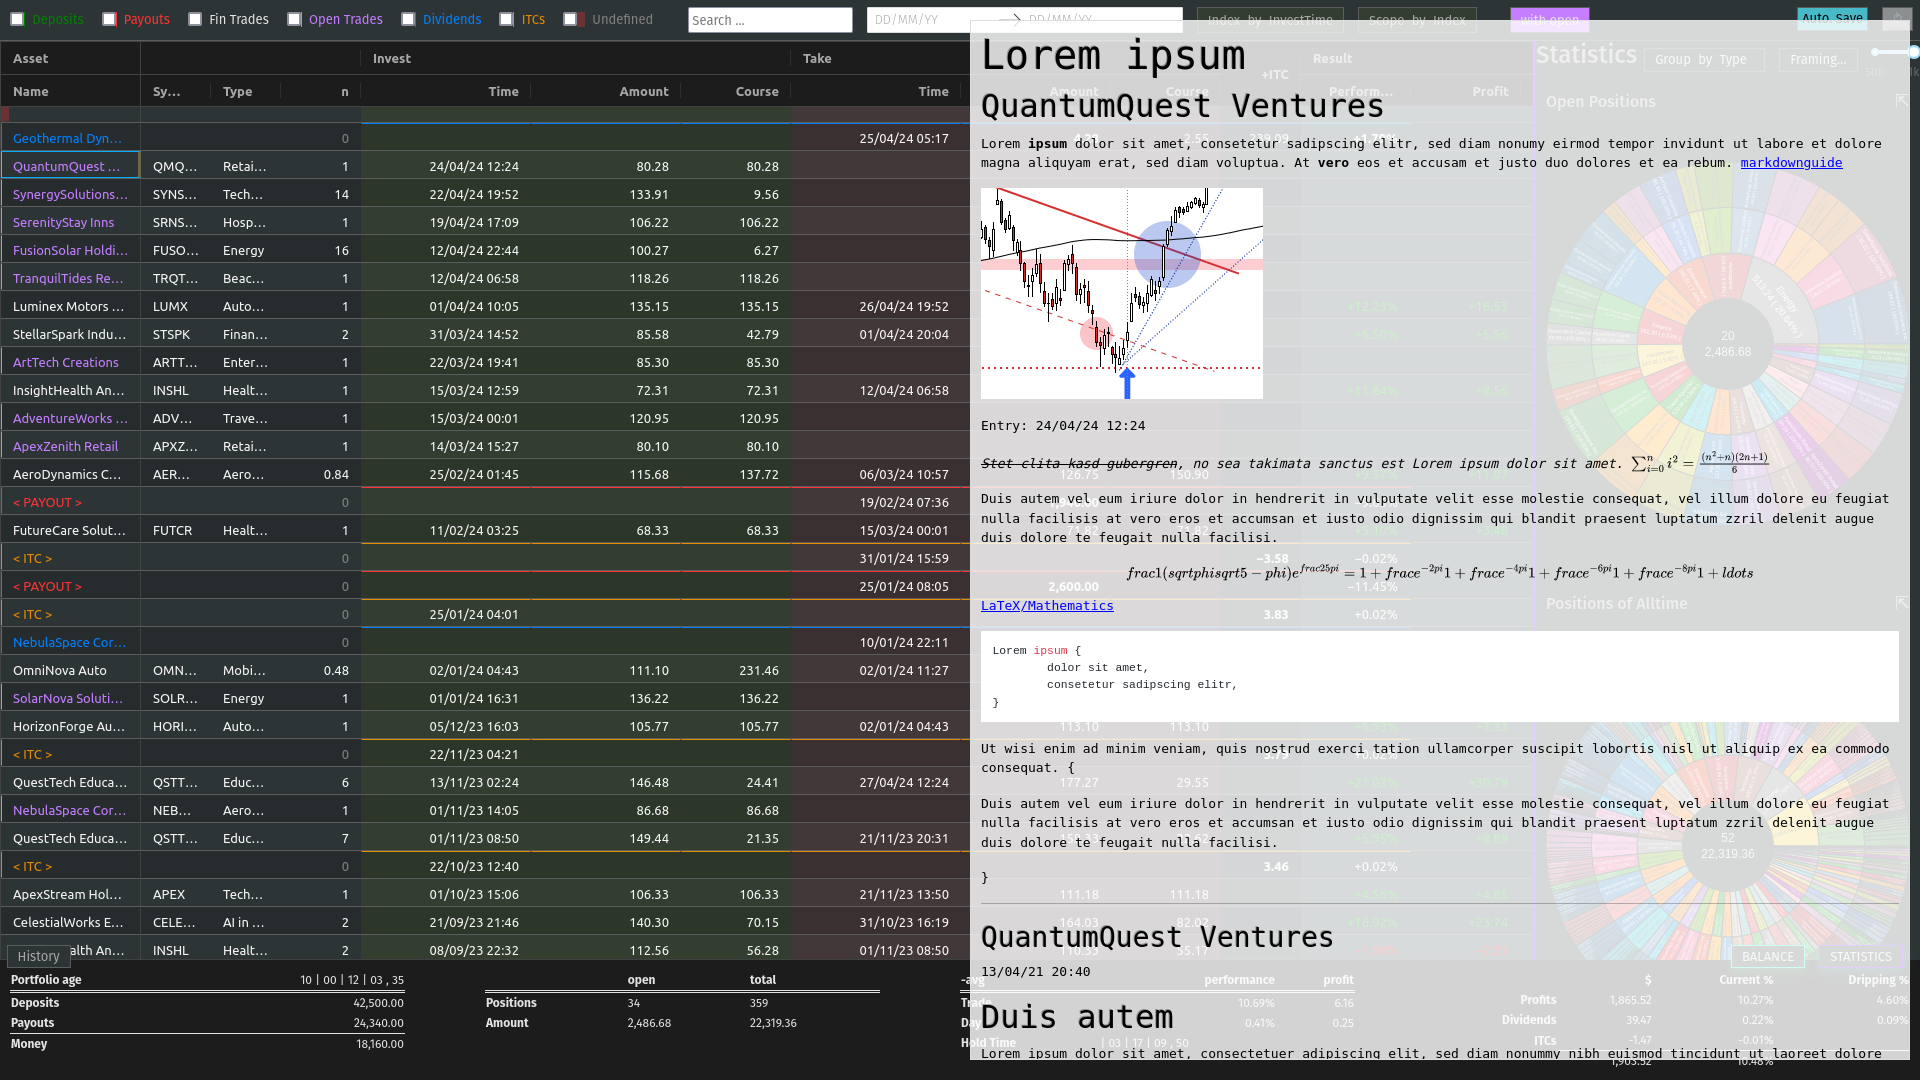Switch to the History tab

(x=39, y=956)
